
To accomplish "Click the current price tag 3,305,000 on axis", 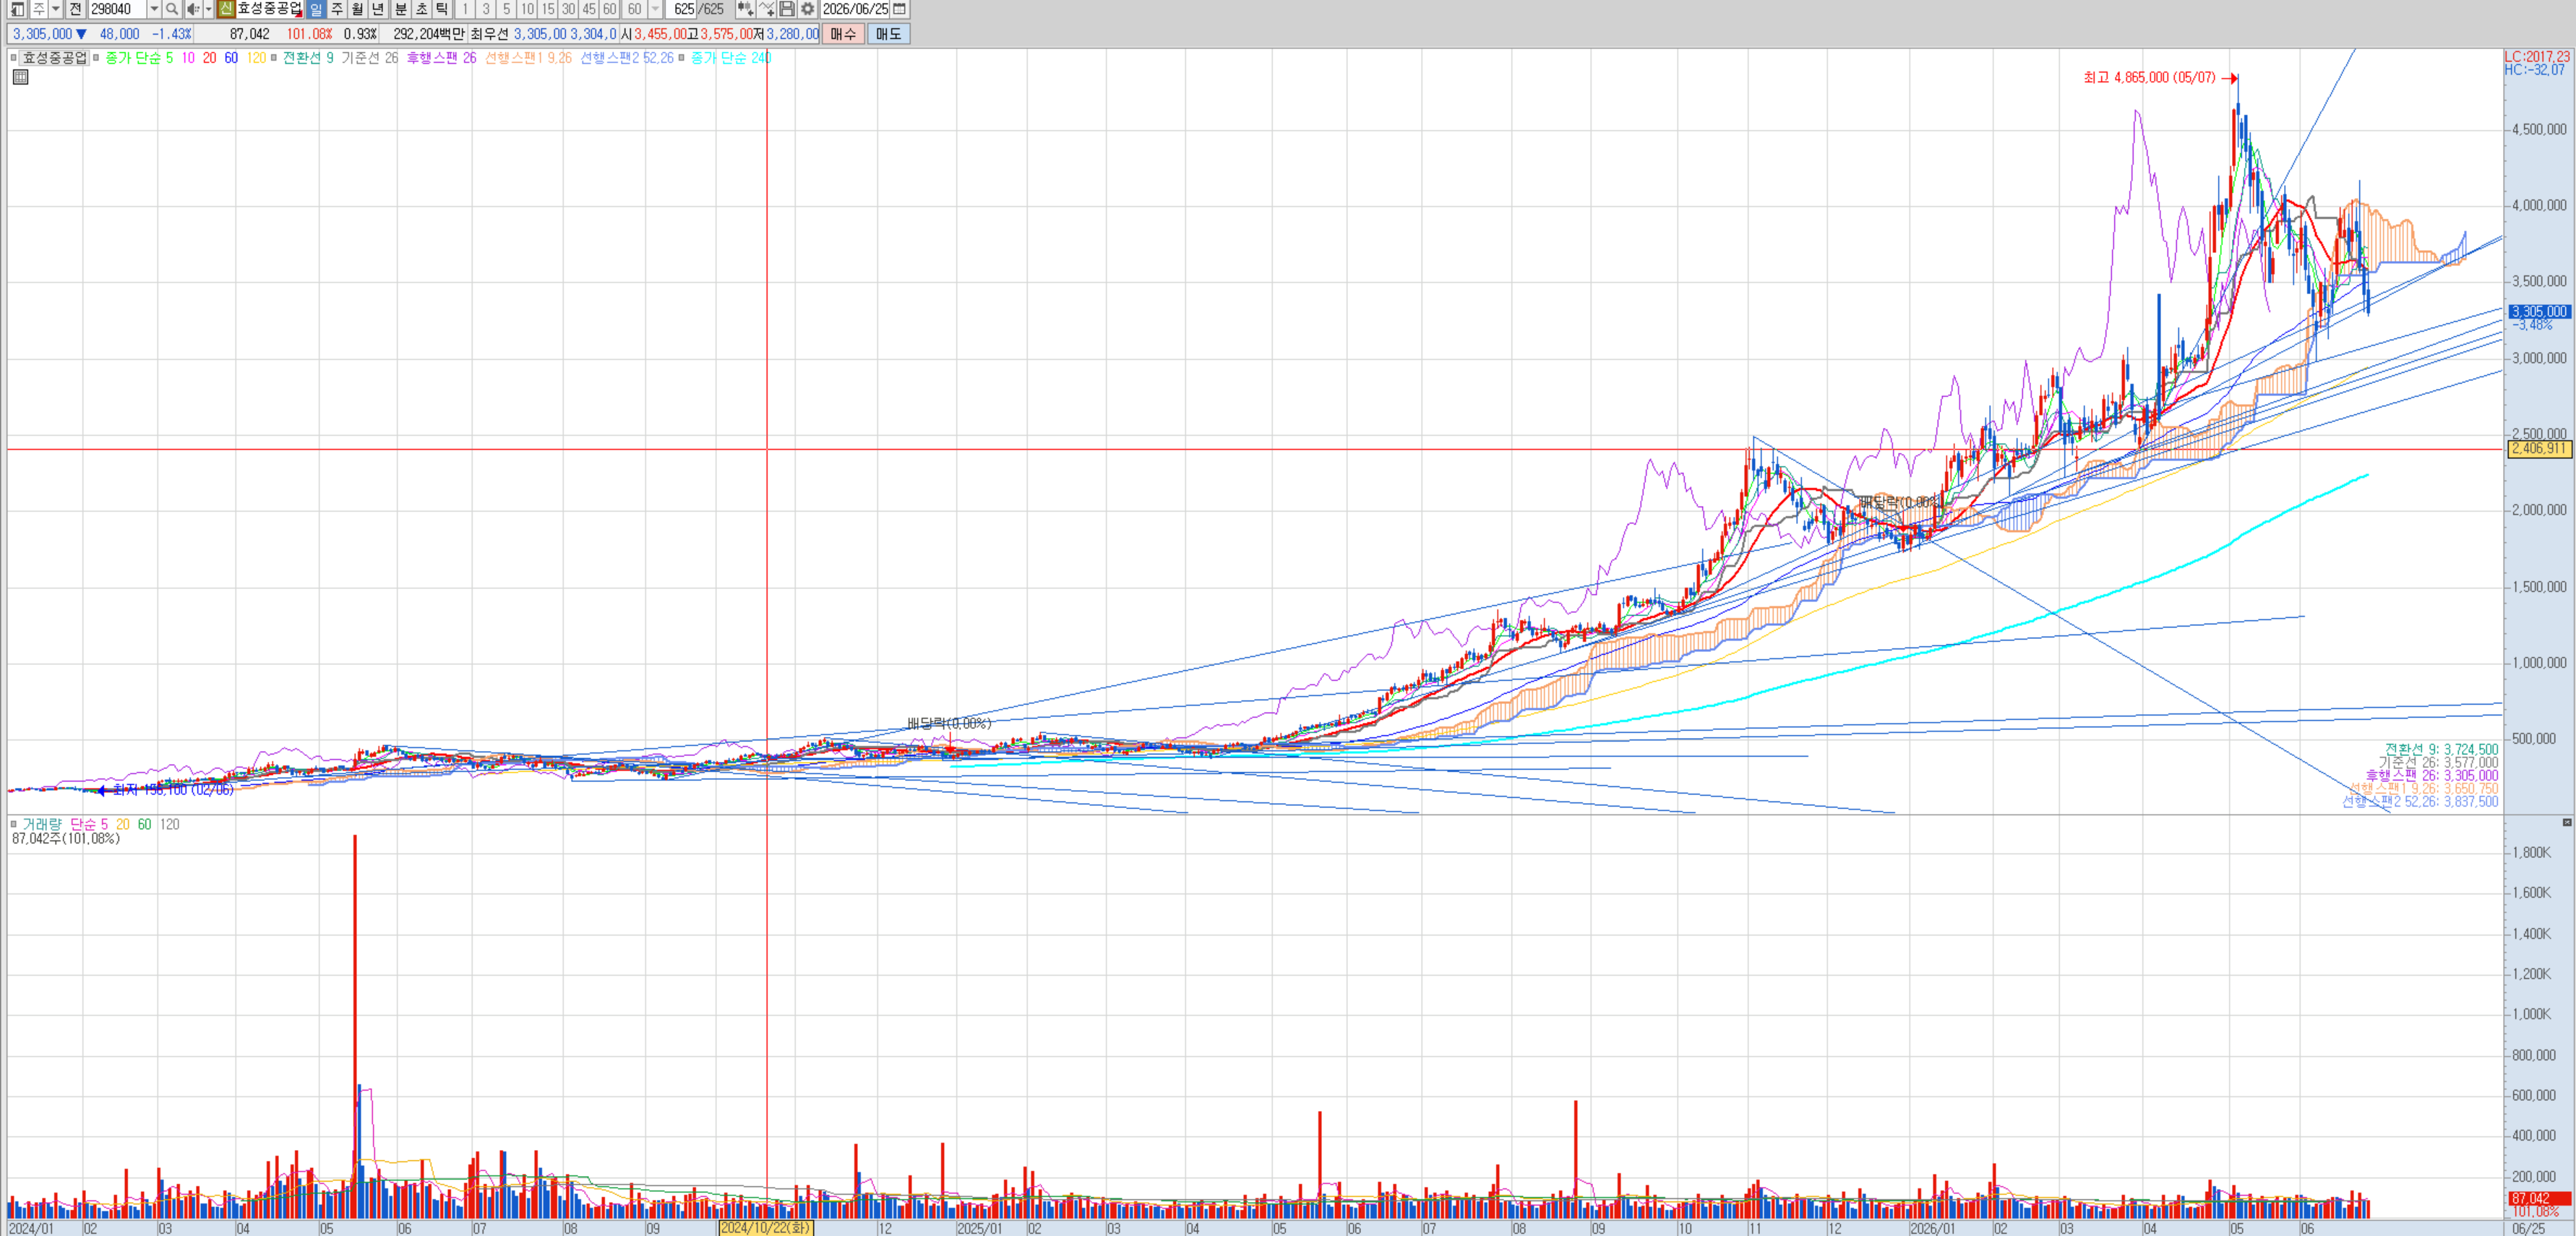I will tap(2539, 312).
